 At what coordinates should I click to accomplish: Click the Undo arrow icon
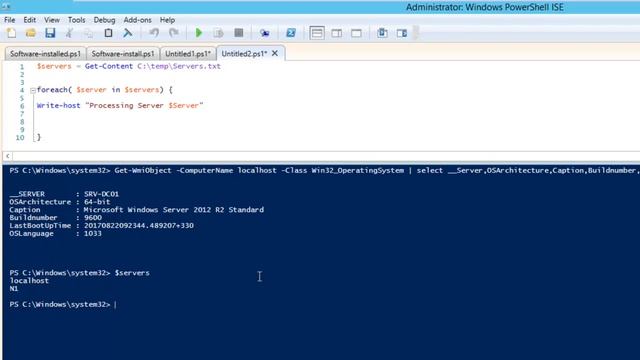[154, 33]
